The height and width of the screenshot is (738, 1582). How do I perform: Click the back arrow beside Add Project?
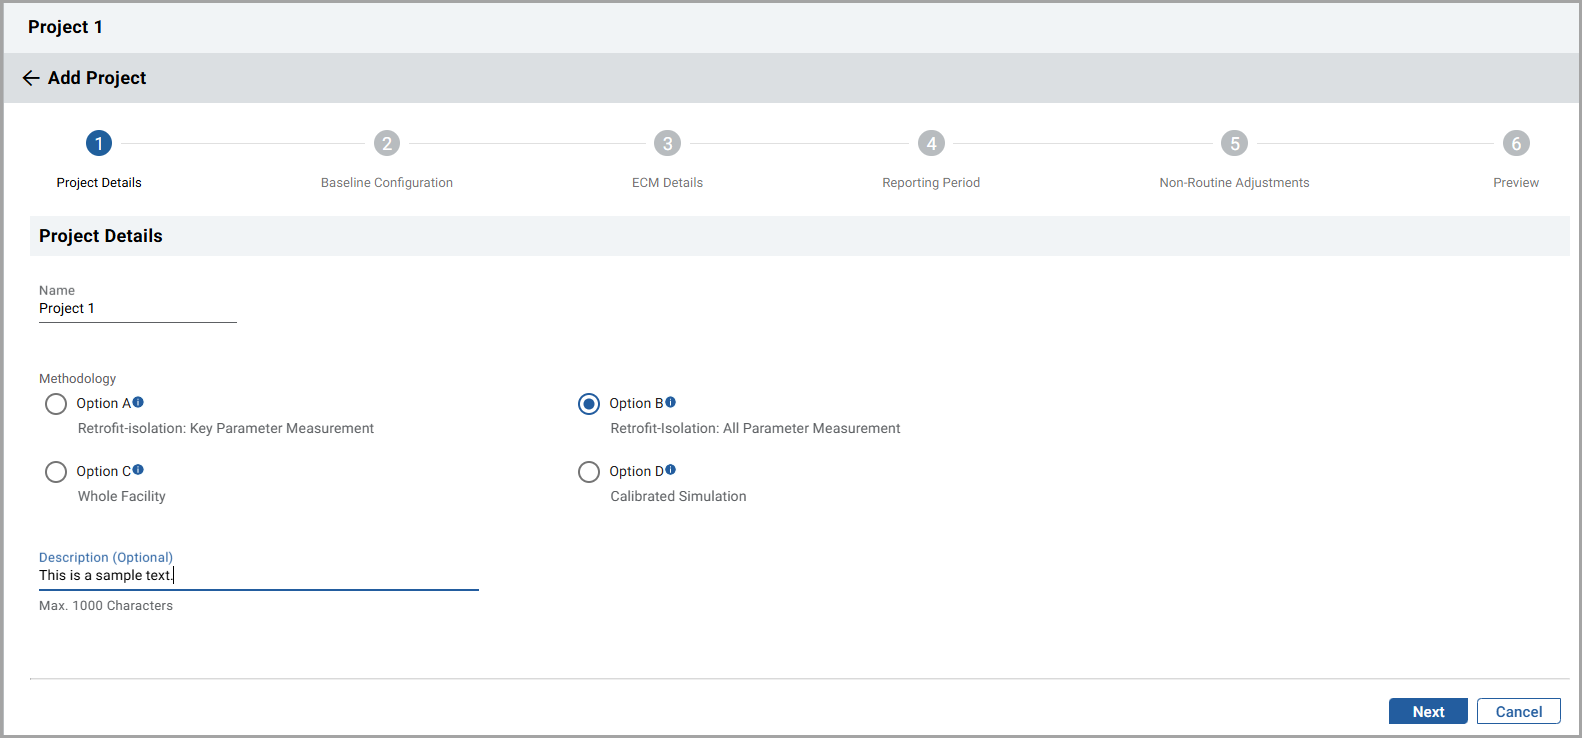(31, 78)
